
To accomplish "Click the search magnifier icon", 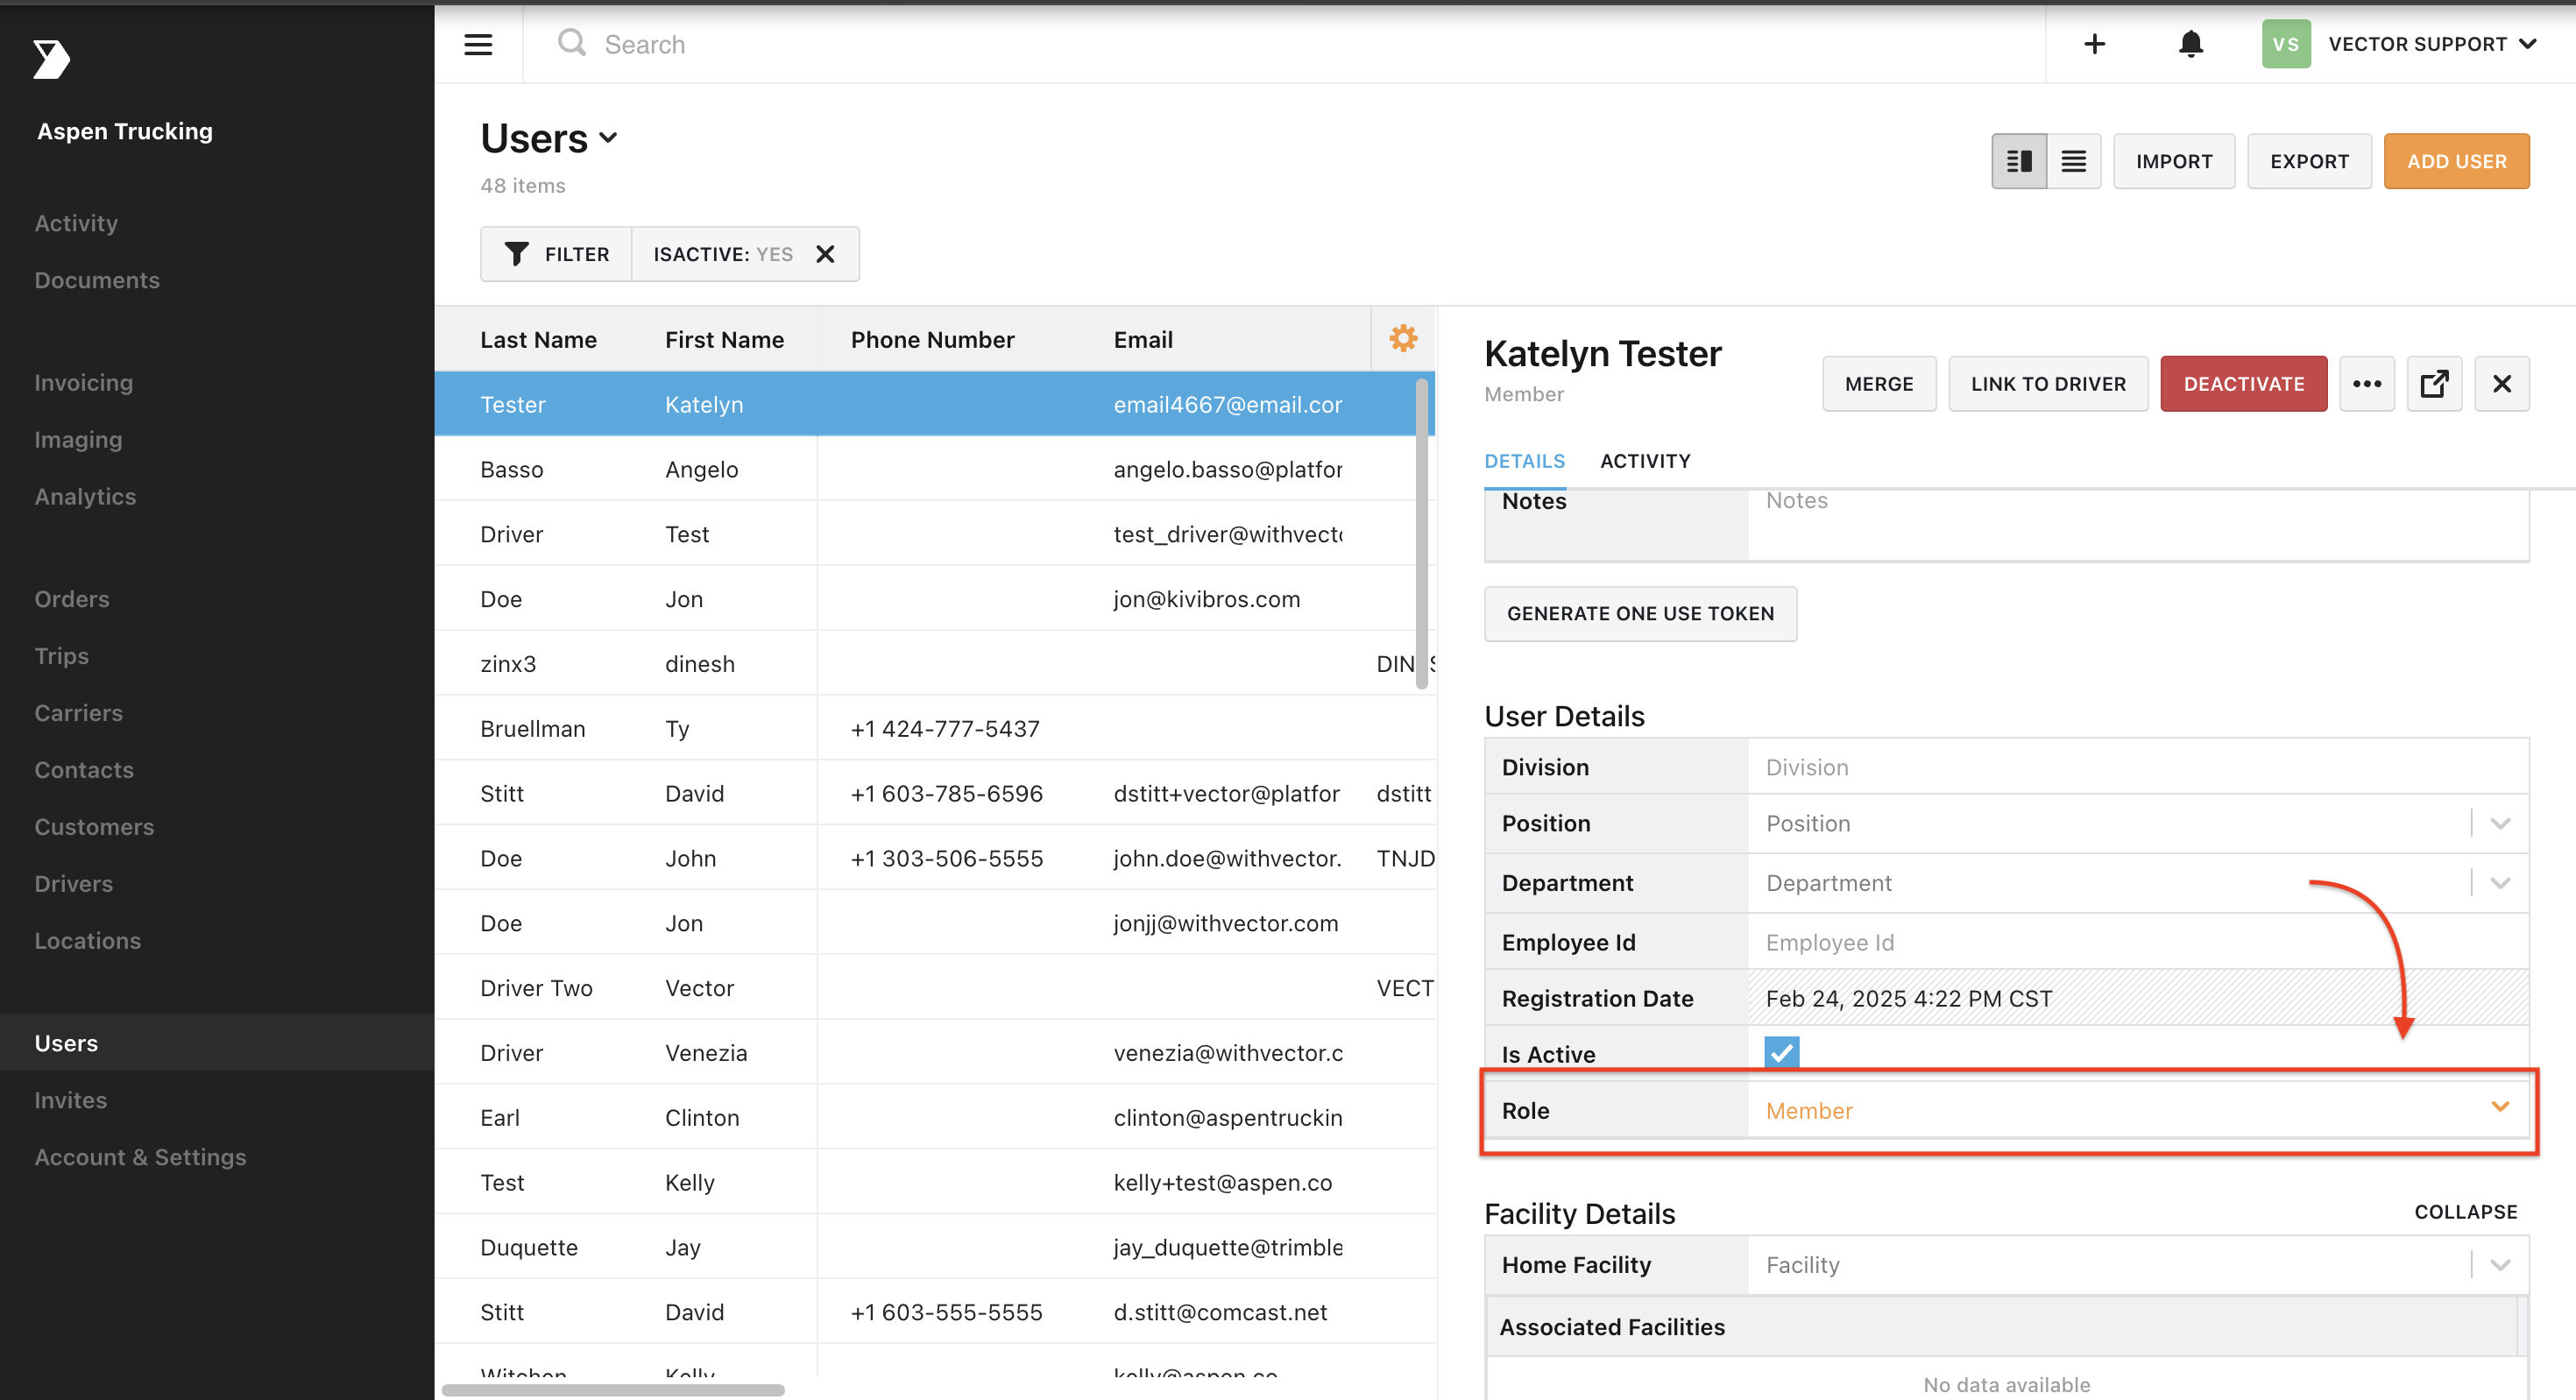I will 571,43.
